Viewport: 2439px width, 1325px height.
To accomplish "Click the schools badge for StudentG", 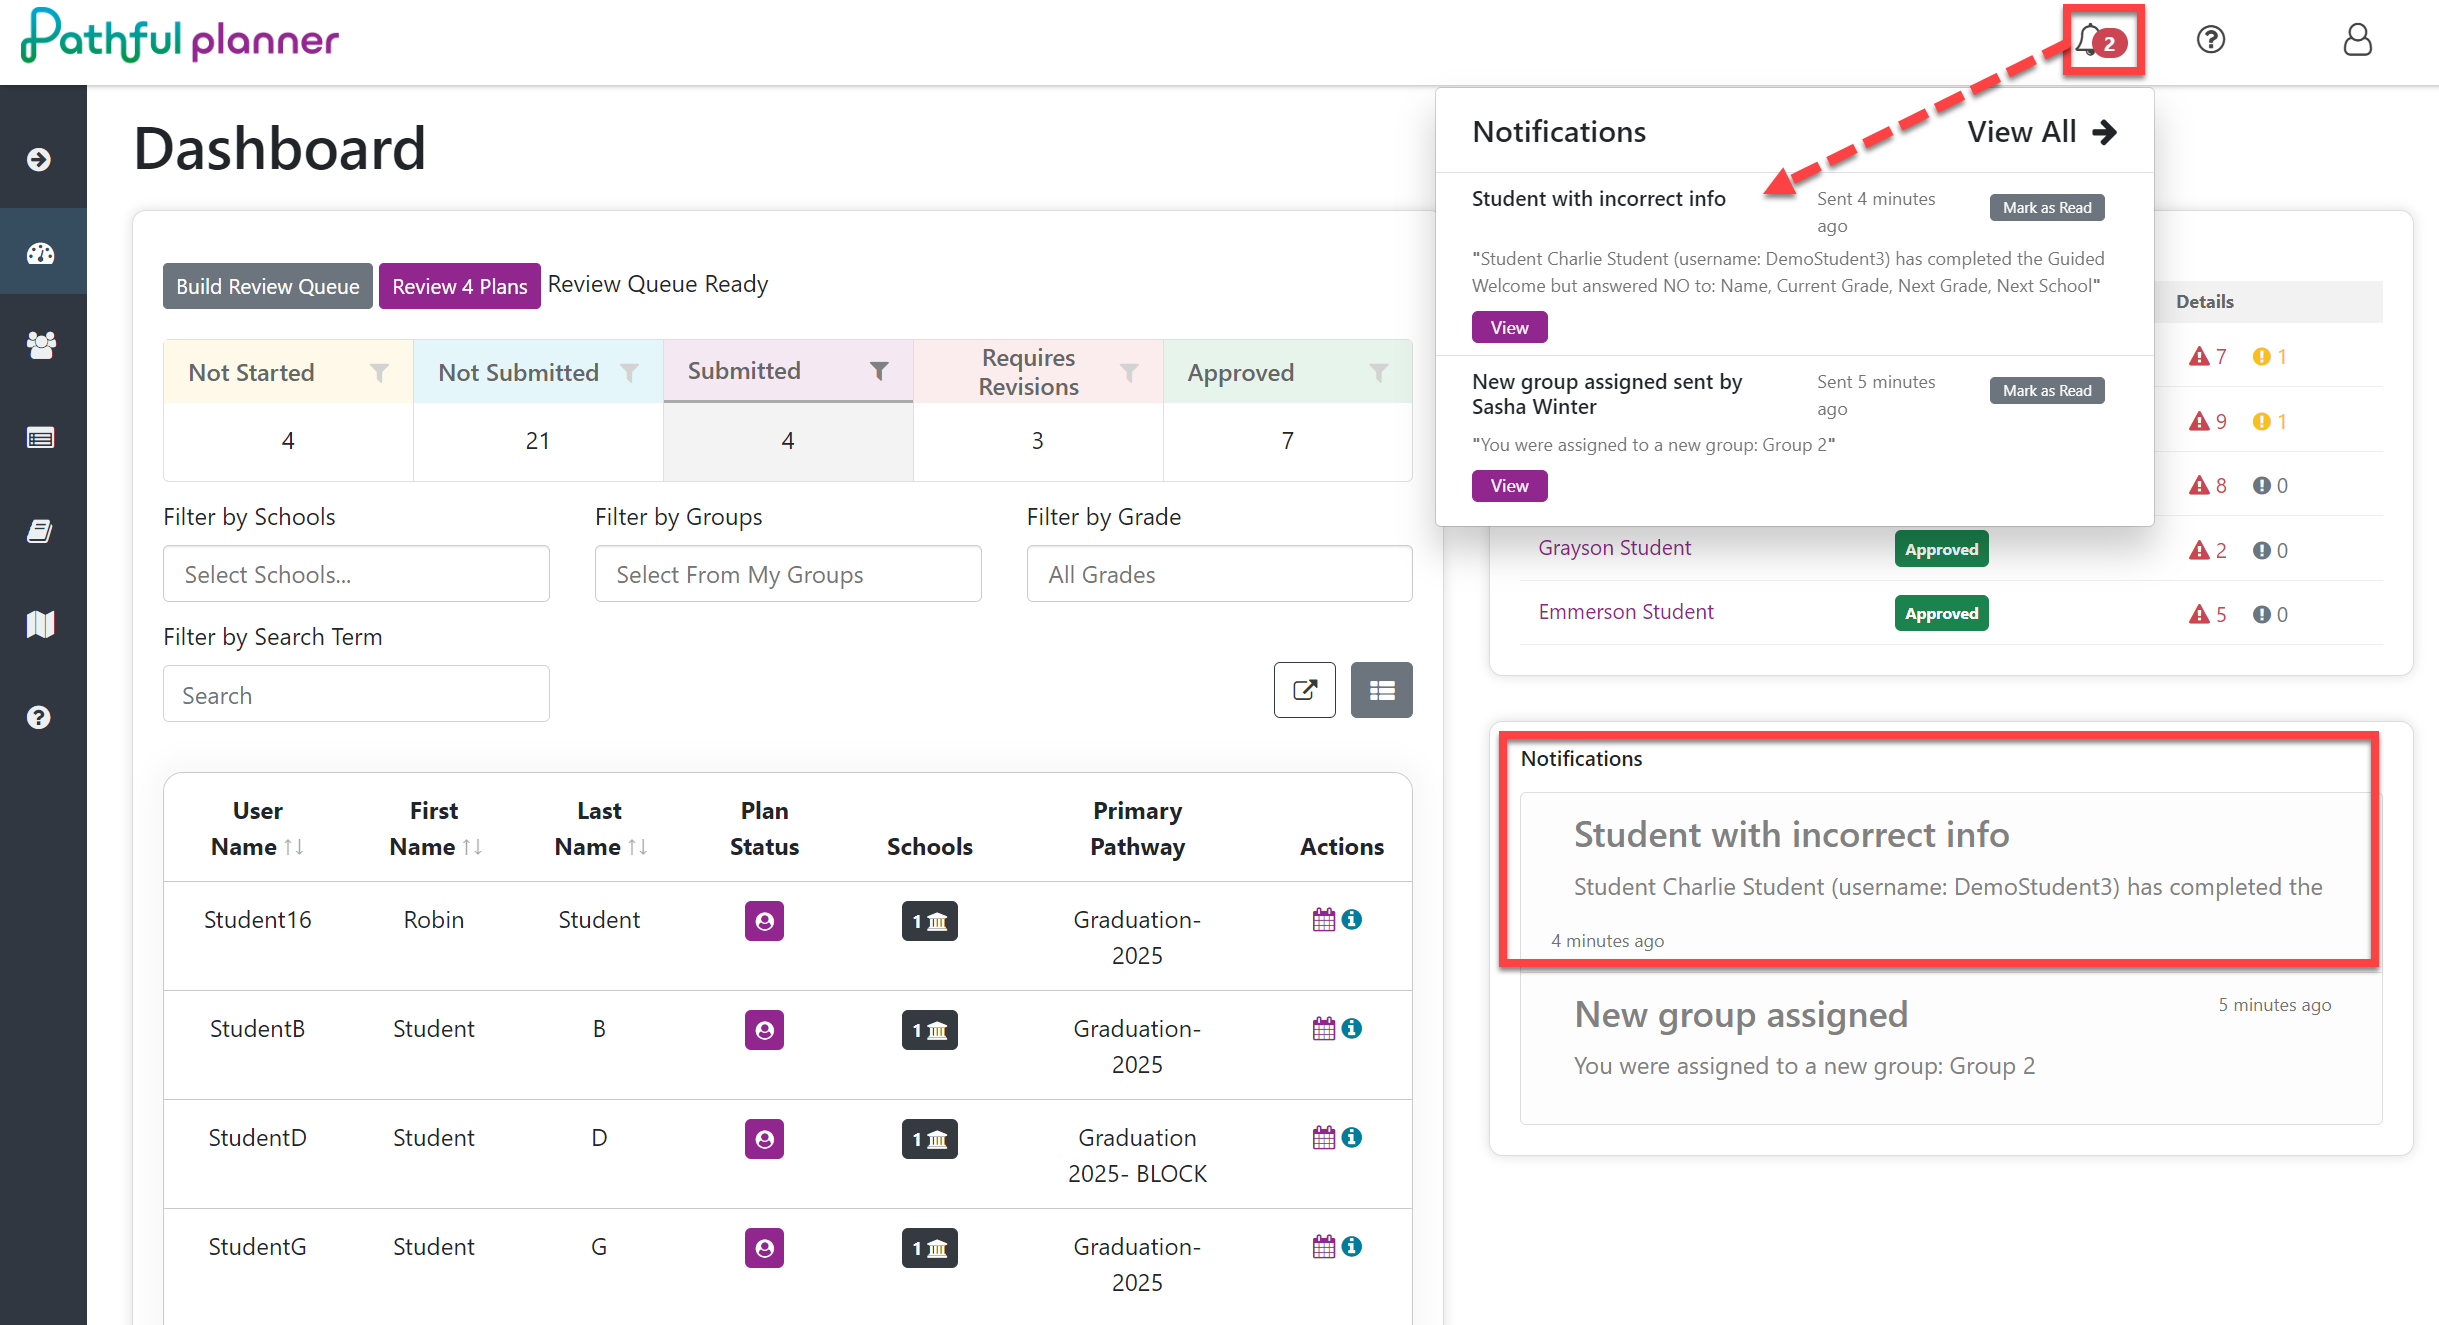I will pos(929,1248).
